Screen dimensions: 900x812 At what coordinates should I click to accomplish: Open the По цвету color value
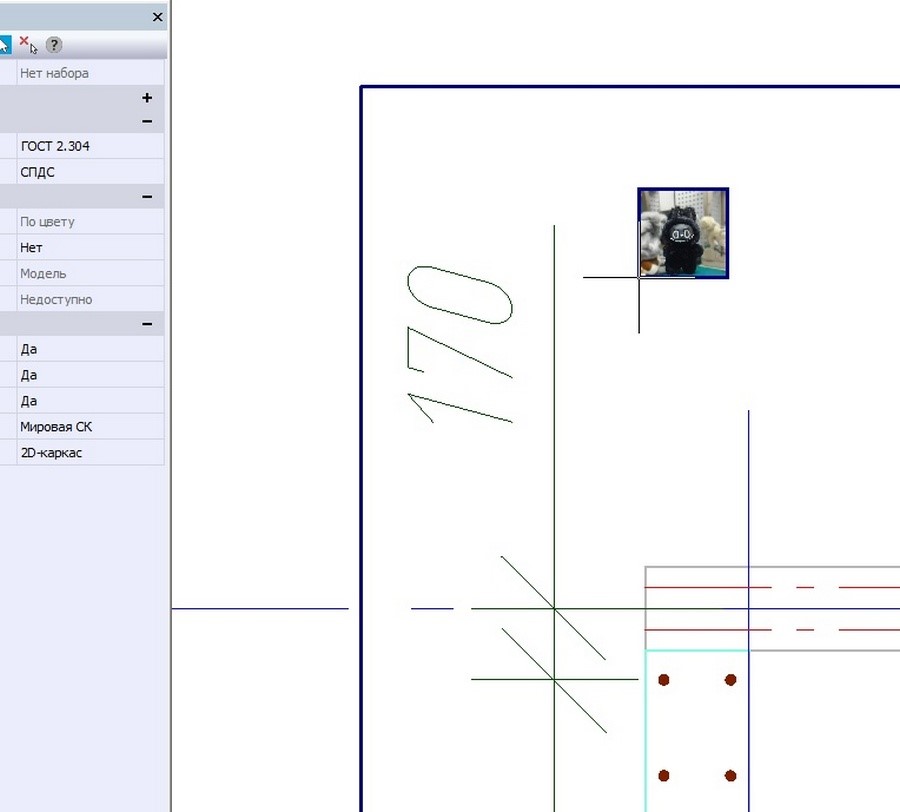point(90,222)
